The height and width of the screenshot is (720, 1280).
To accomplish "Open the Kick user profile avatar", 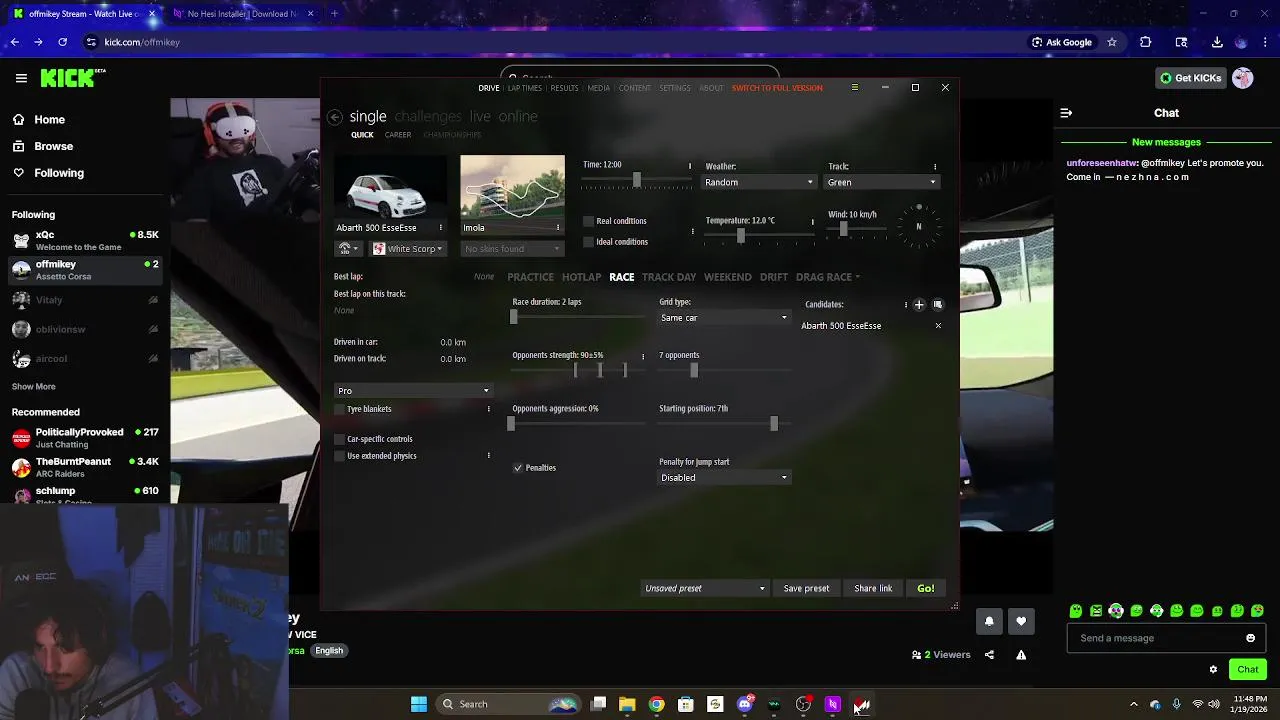I will [x=1243, y=78].
